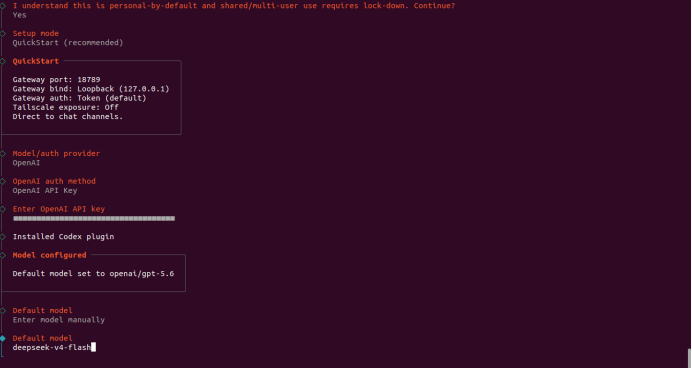Click the masked OpenAI API key value

click(x=94, y=218)
